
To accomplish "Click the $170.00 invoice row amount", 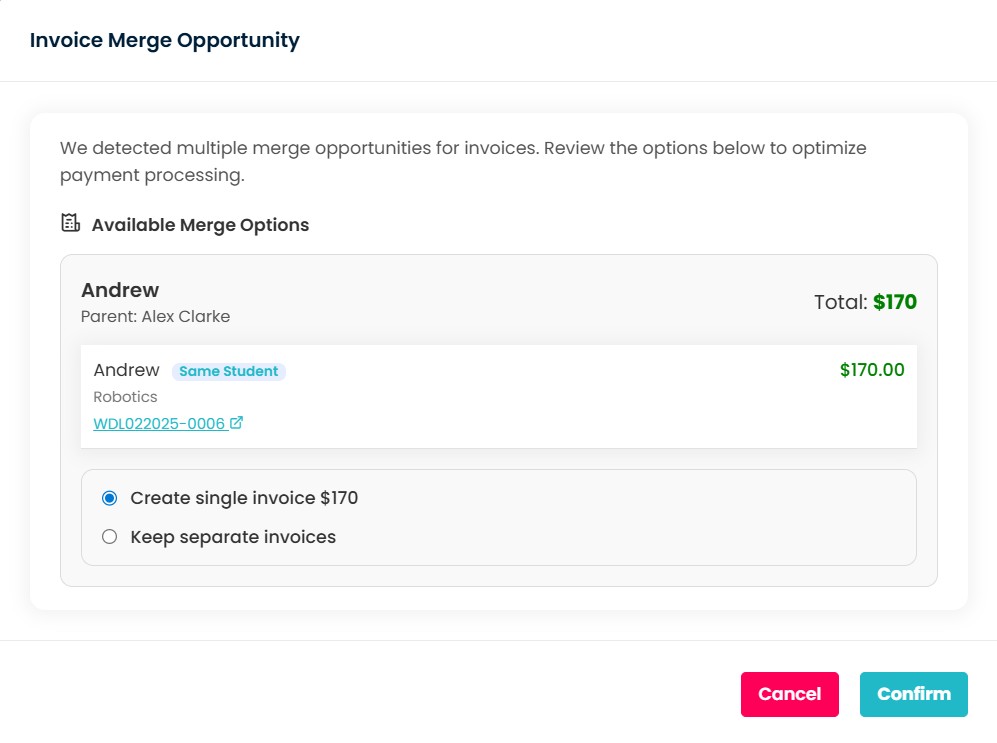I will (872, 370).
